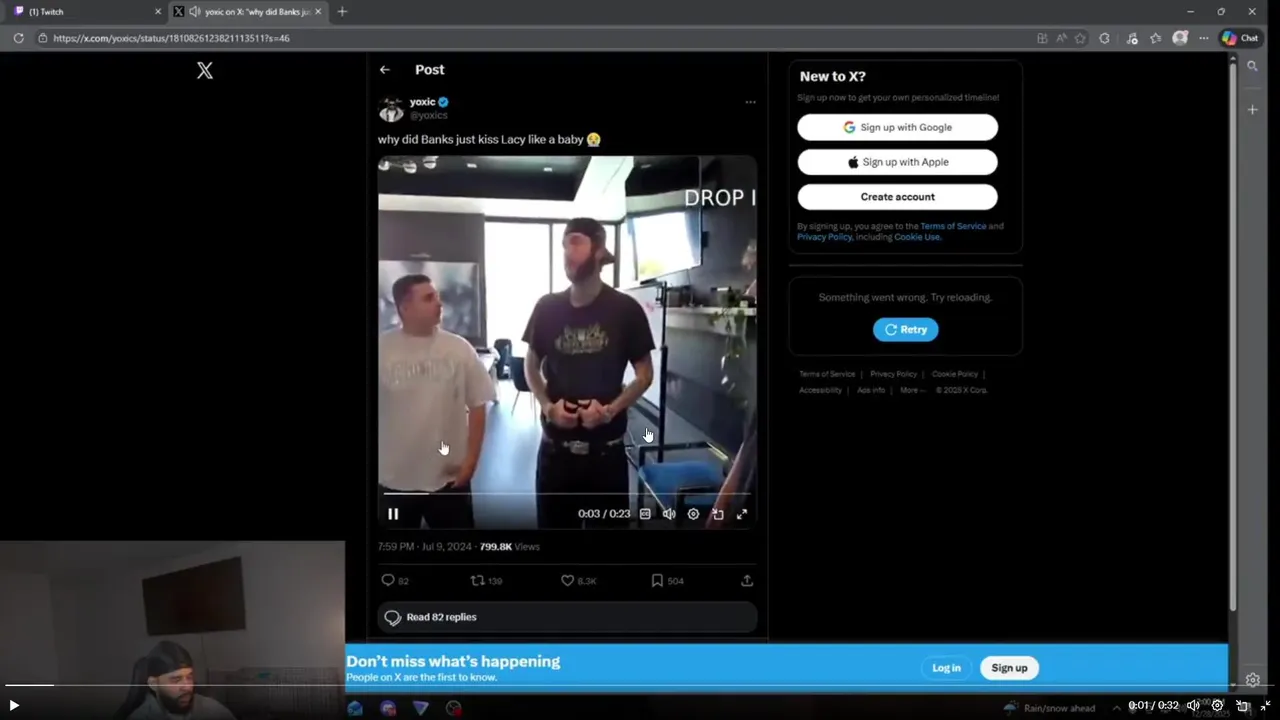
Task: Enter picture-in-picture for tweet video
Action: pyautogui.click(x=717, y=514)
